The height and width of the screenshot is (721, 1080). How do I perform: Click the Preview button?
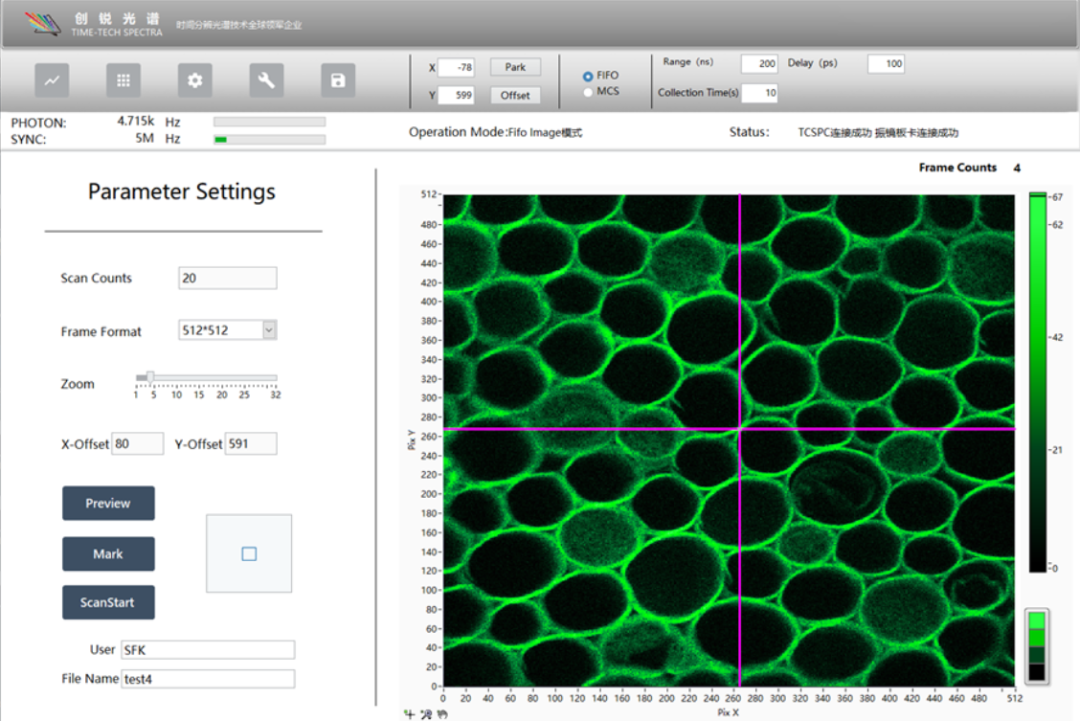pyautogui.click(x=108, y=503)
